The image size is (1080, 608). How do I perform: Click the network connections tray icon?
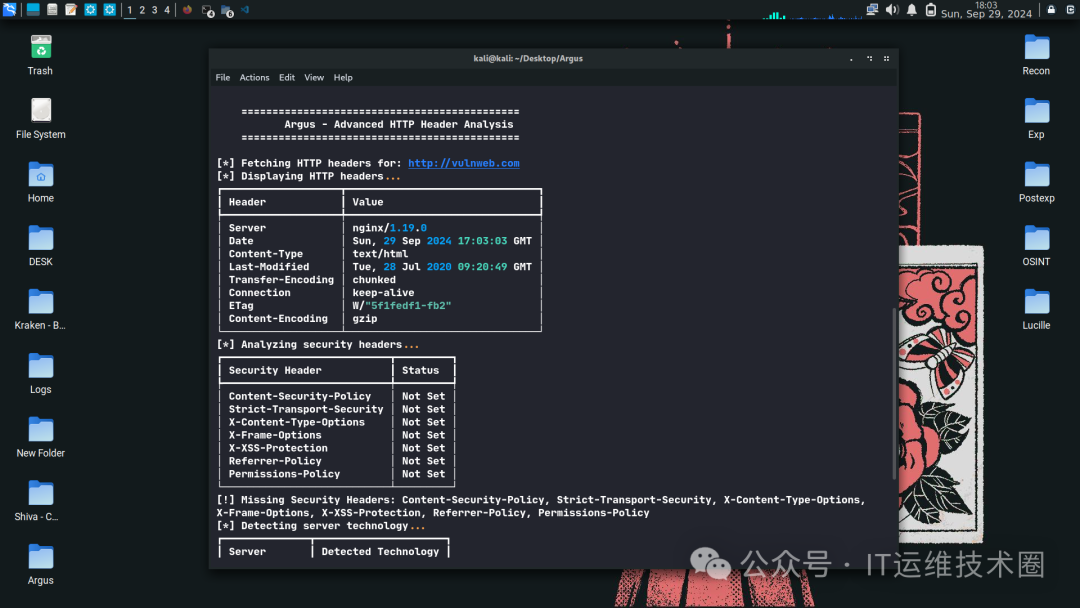coord(872,10)
